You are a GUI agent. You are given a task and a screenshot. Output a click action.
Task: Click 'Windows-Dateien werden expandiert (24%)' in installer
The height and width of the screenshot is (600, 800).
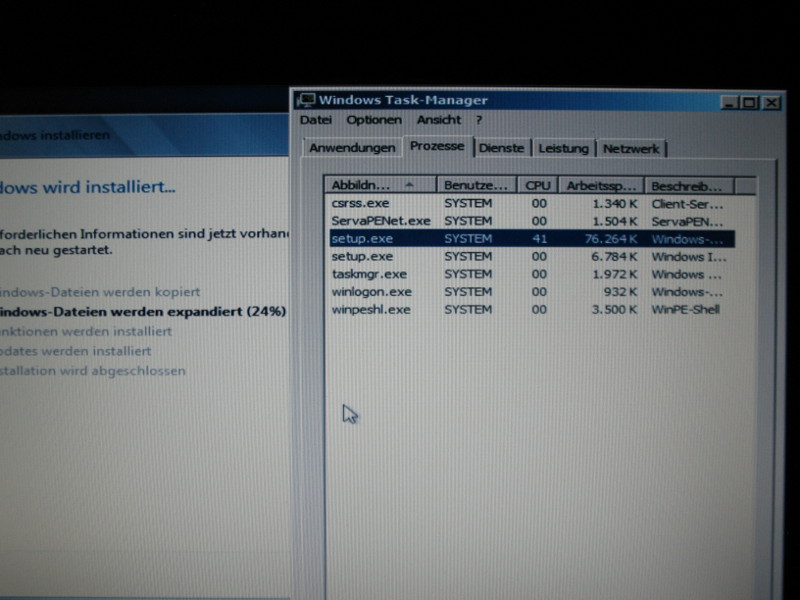tap(143, 311)
